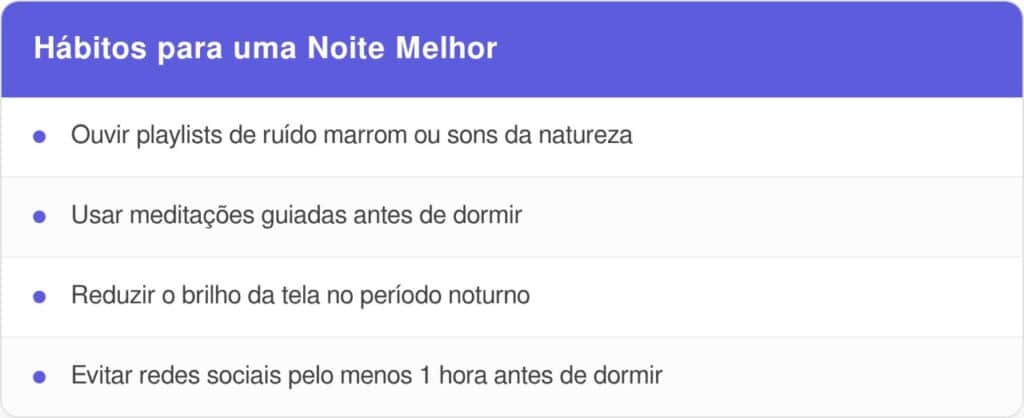Click the bullet dot beside 'Ouvir playlists'
The width and height of the screenshot is (1024, 418).
[x=40, y=137]
